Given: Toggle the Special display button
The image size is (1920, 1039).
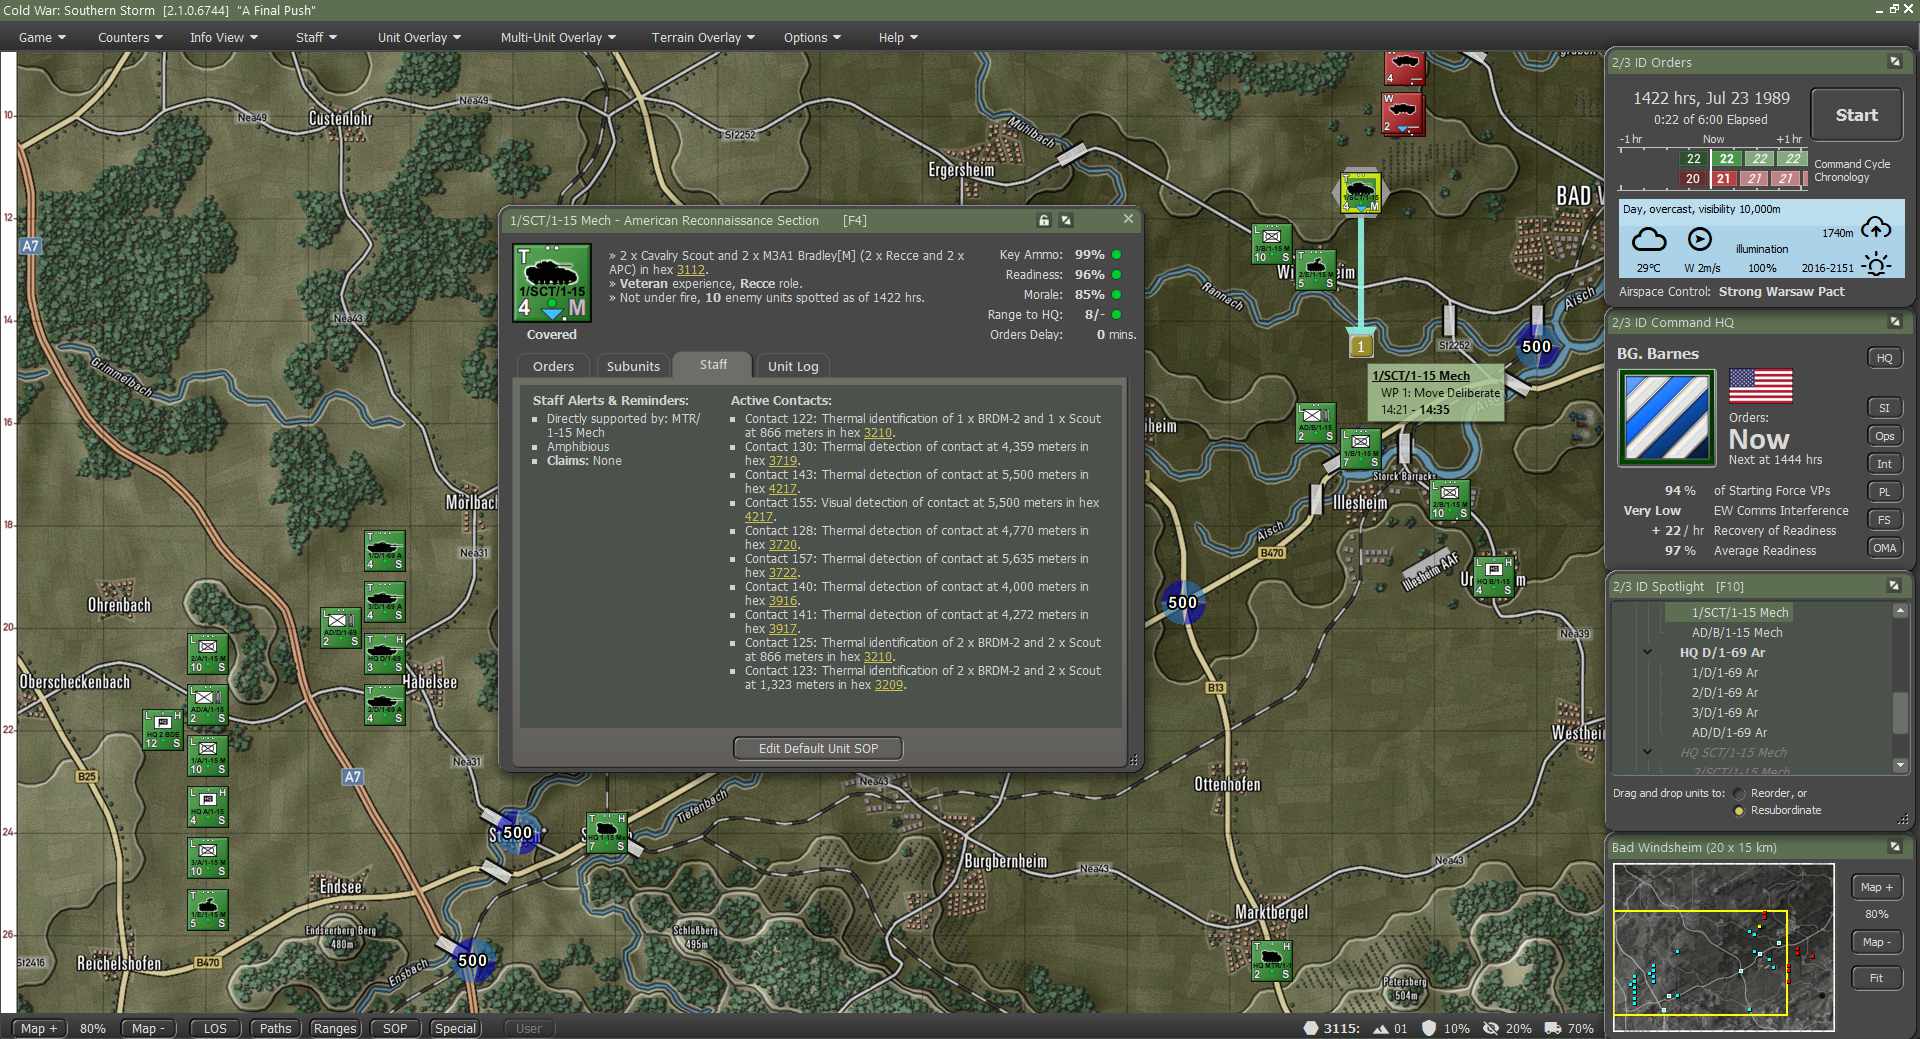Looking at the screenshot, I should [455, 1028].
